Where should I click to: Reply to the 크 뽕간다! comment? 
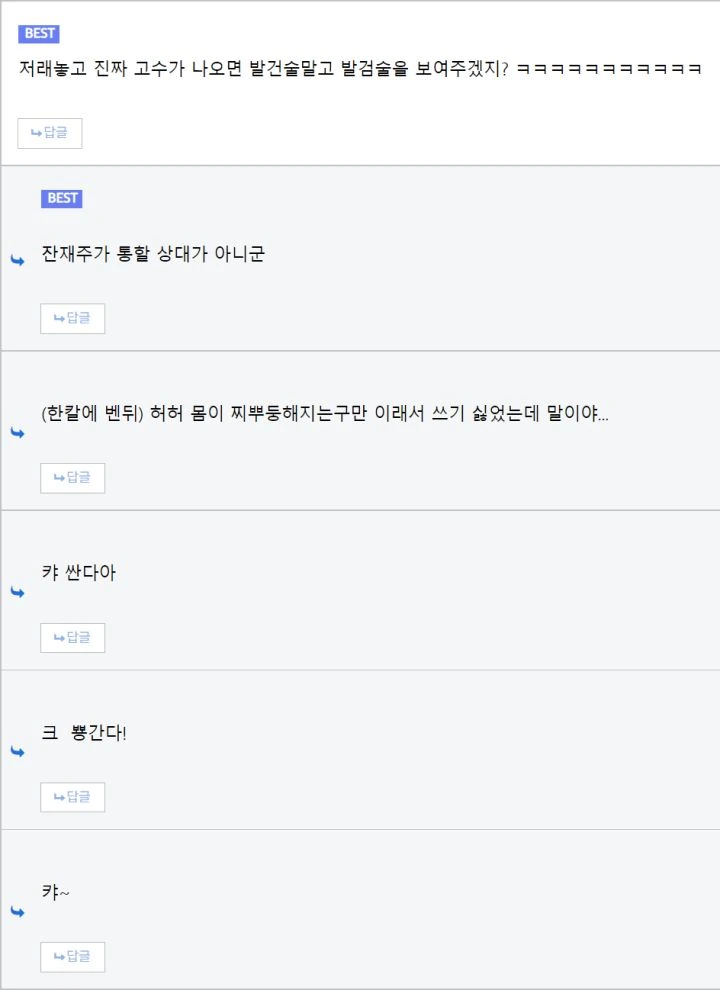click(x=73, y=797)
